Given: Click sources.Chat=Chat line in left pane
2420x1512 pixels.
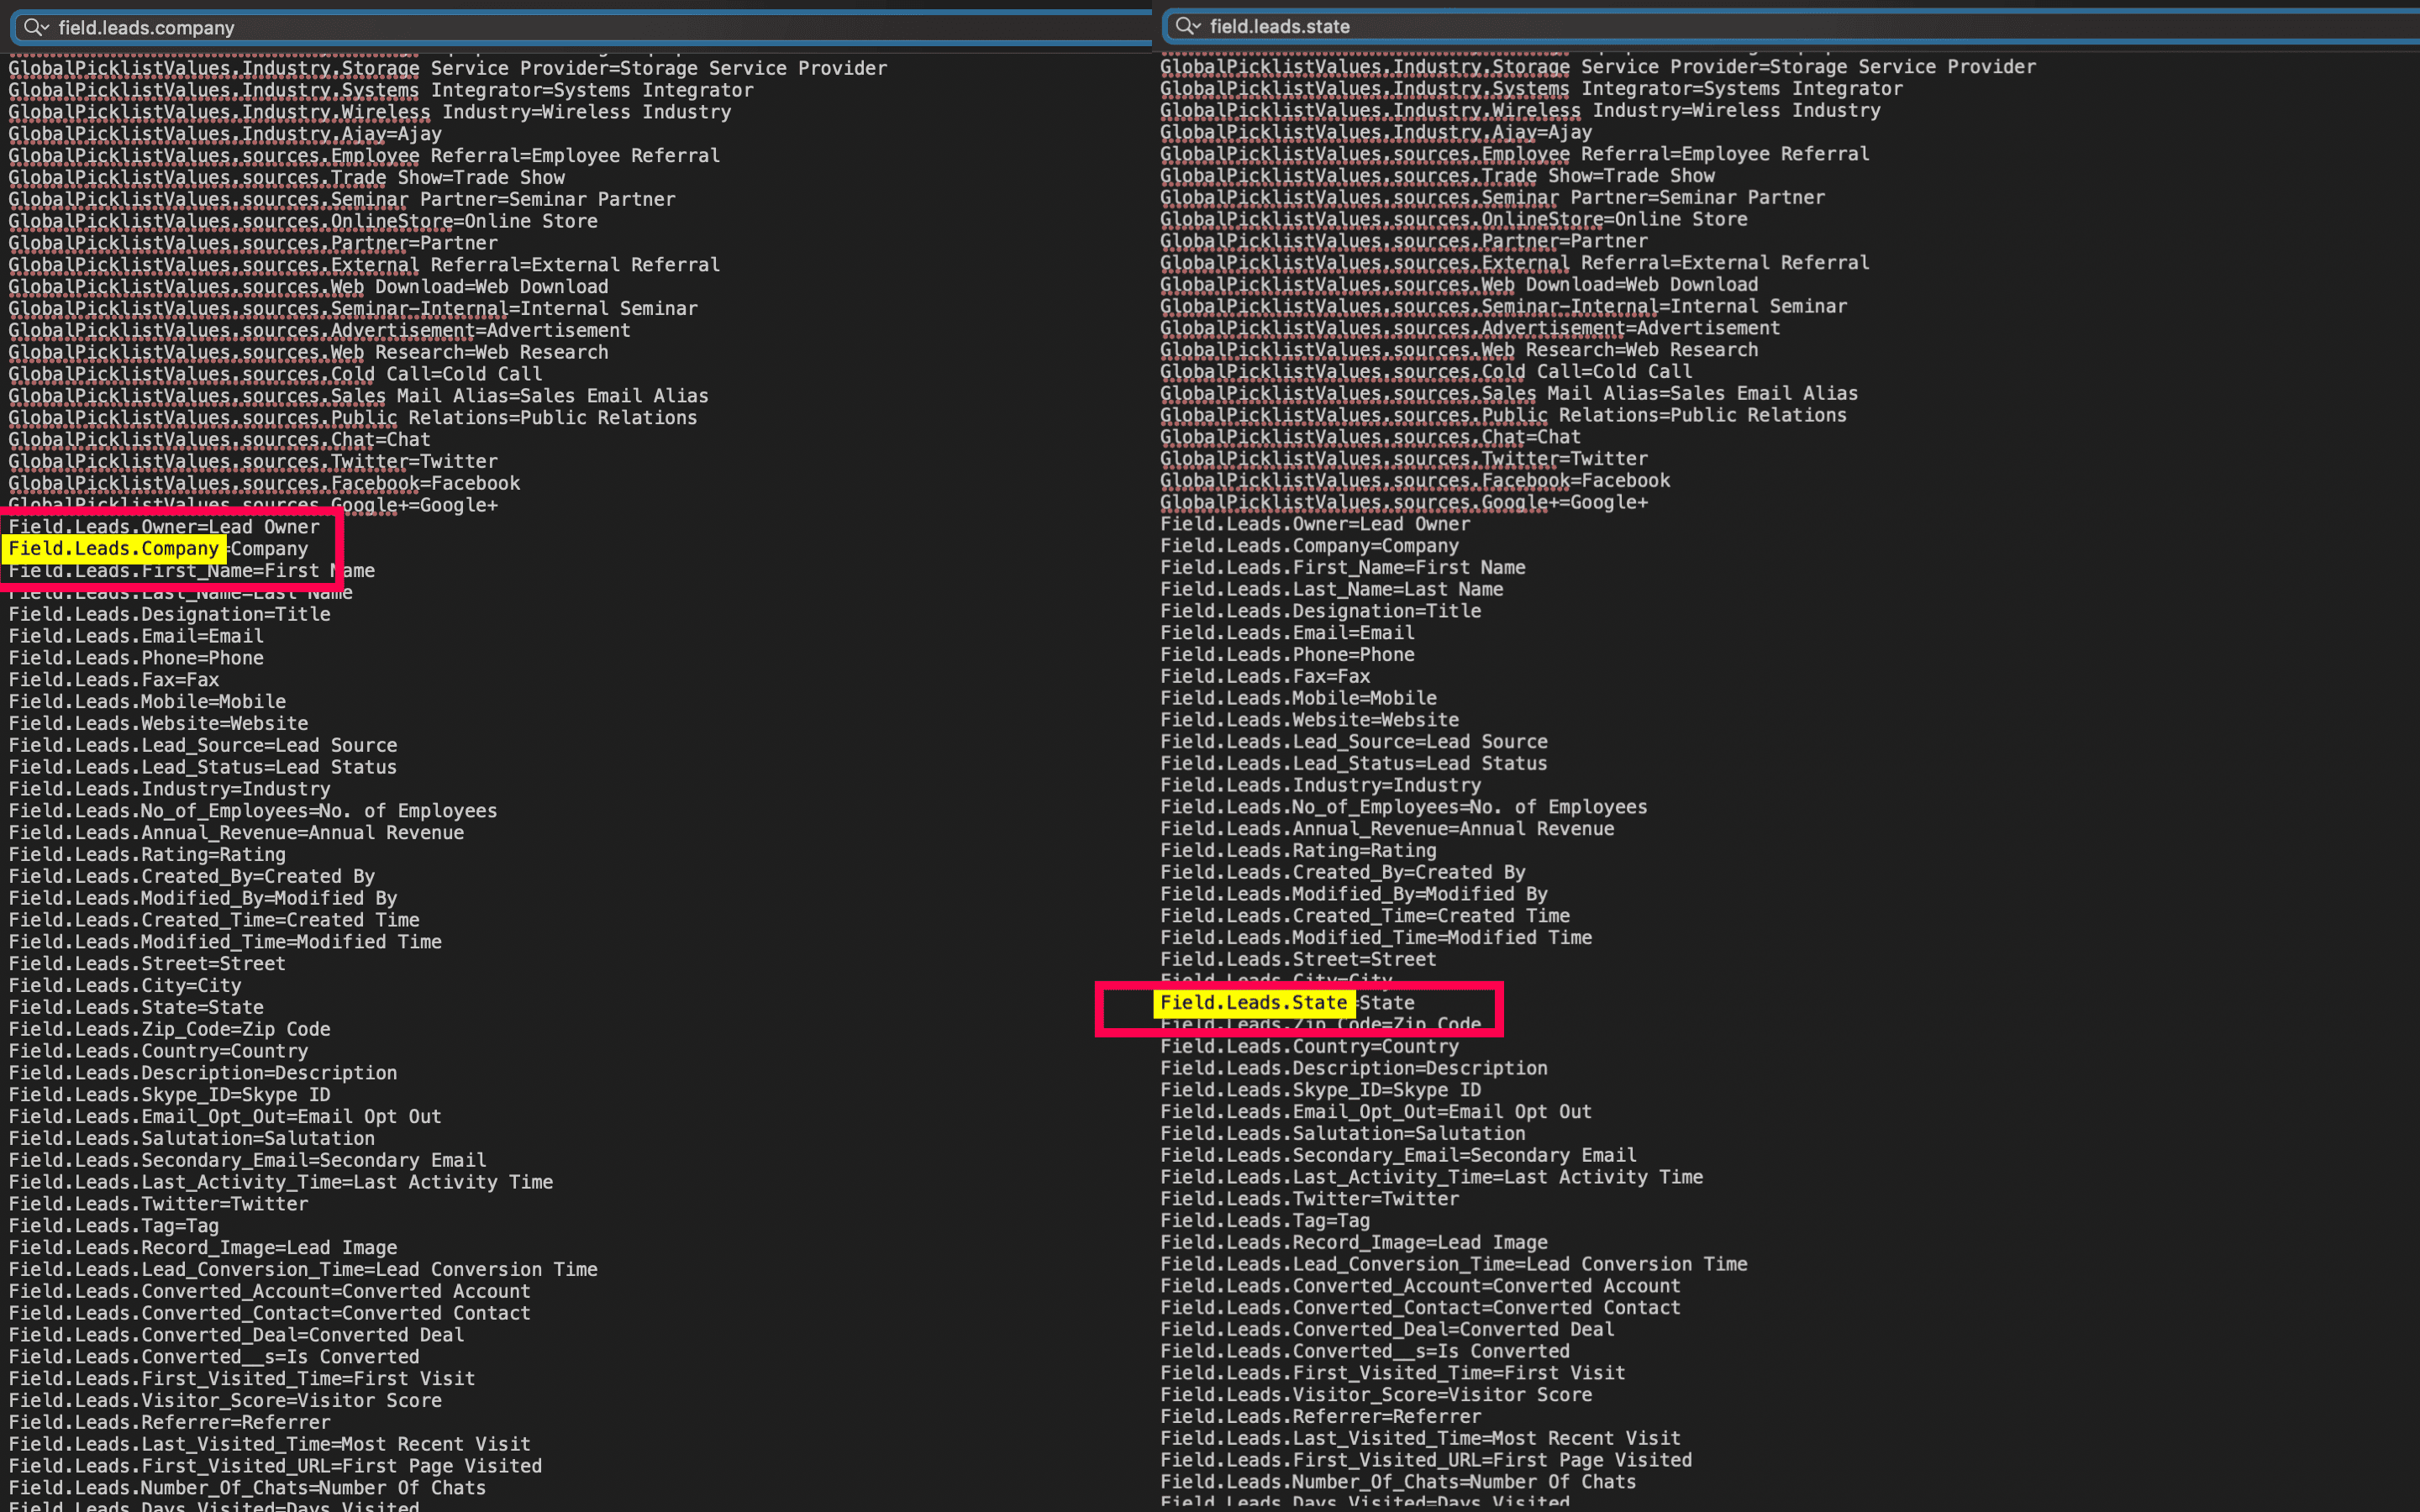Looking at the screenshot, I should (220, 440).
